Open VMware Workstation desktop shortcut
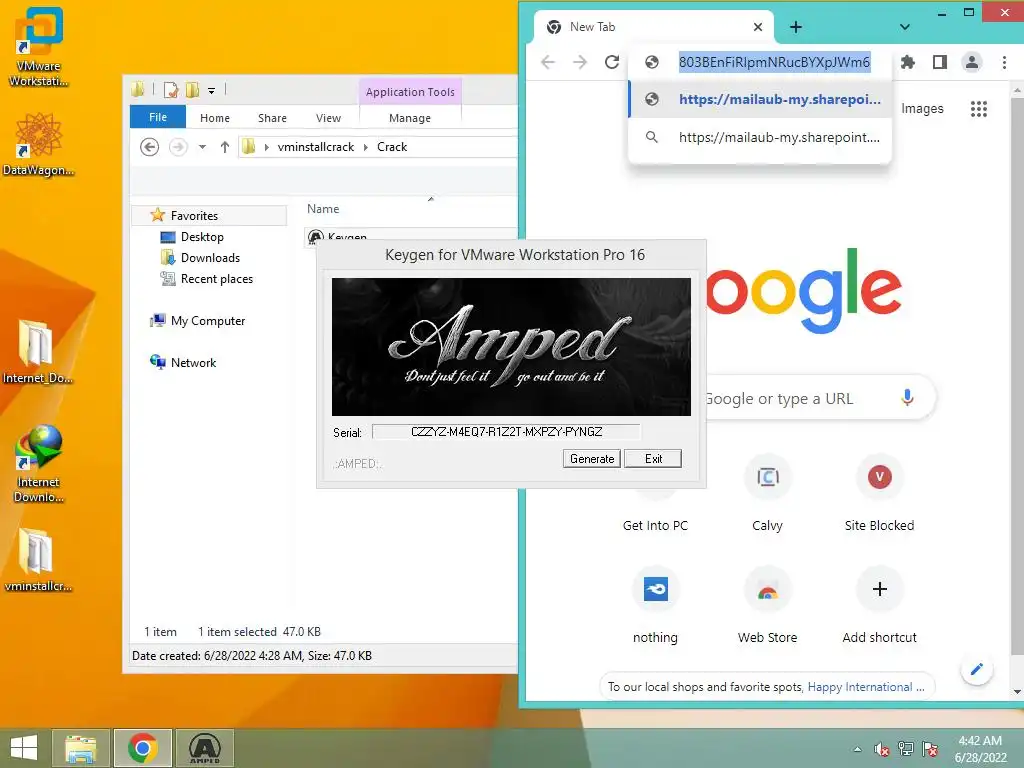Screen dimensions: 1024x768 coord(39,46)
